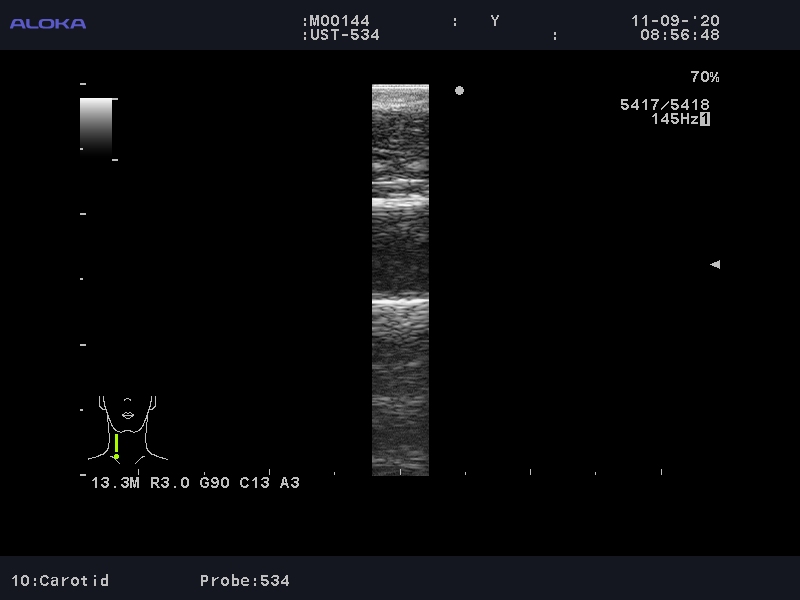Click the ALOKA logo
800x600 pixels.
coord(48,23)
